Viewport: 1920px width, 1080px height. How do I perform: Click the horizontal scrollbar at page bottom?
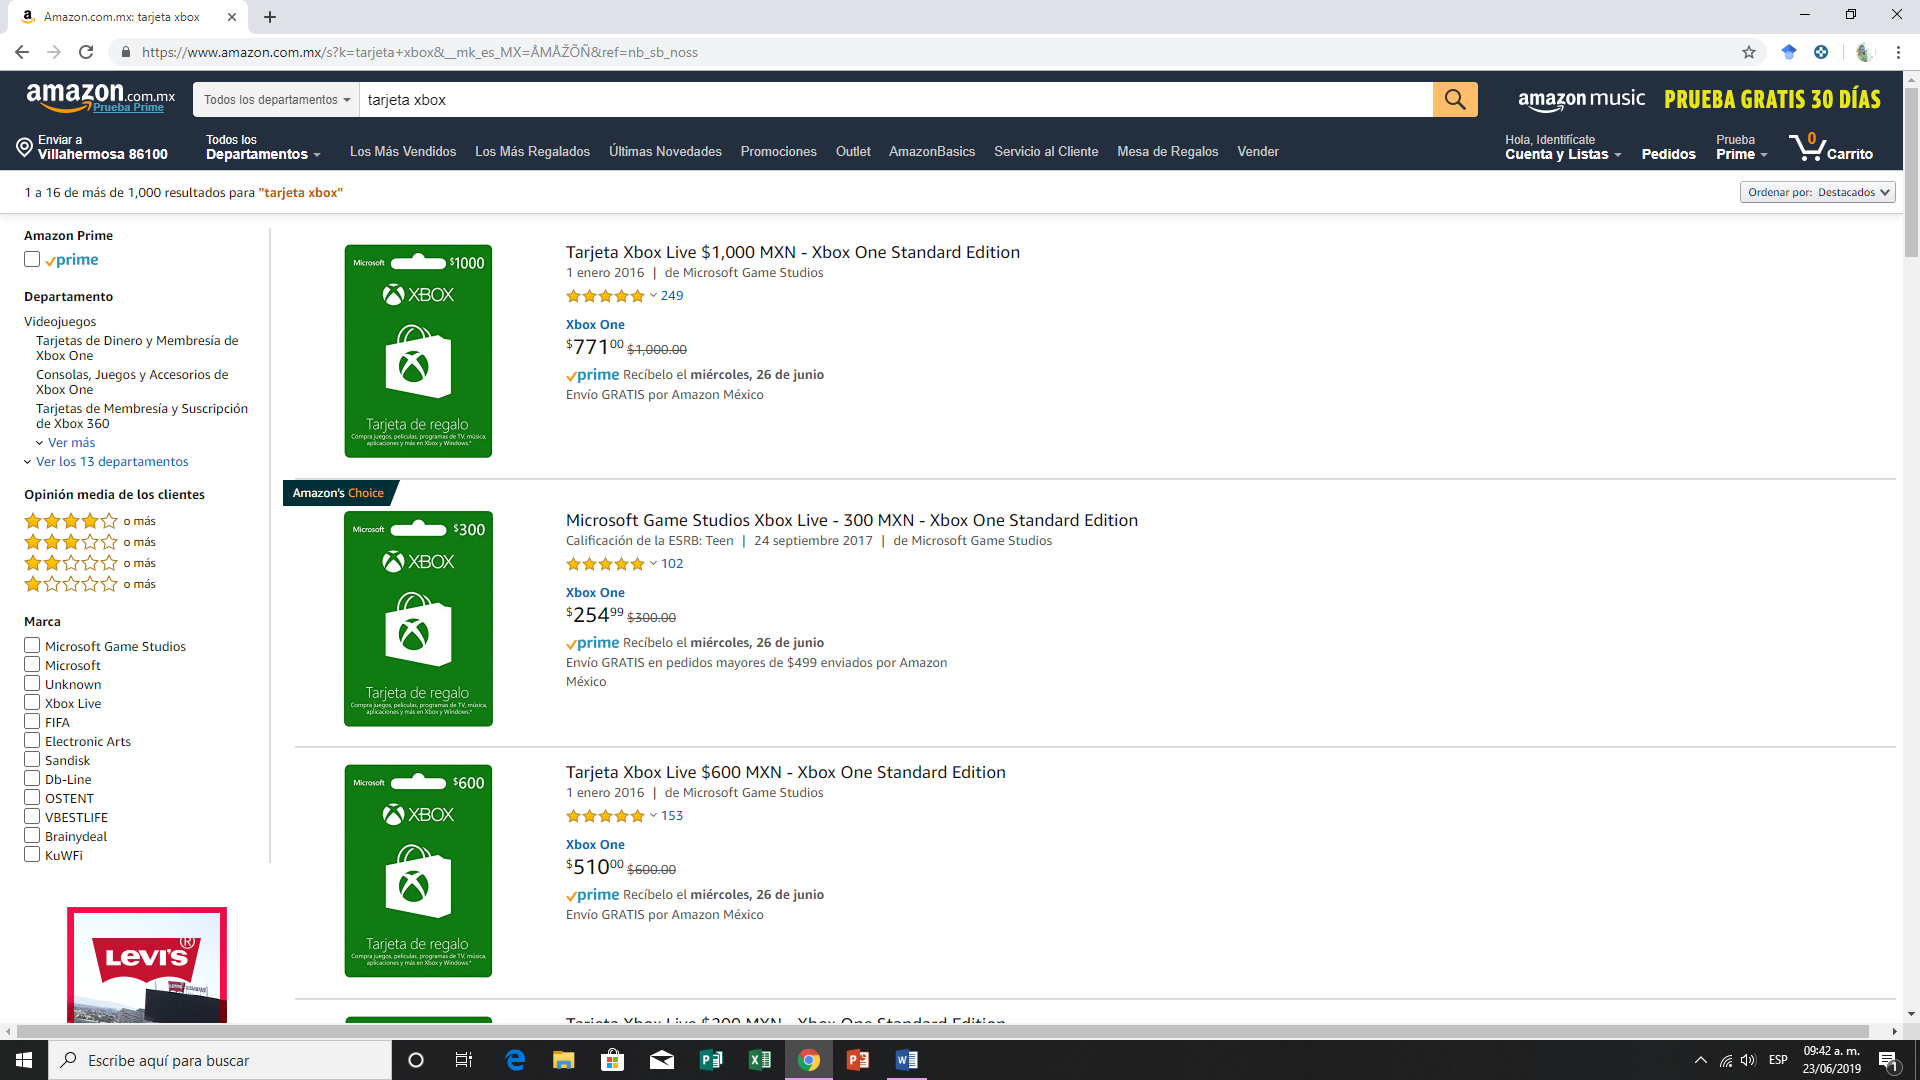943,1031
